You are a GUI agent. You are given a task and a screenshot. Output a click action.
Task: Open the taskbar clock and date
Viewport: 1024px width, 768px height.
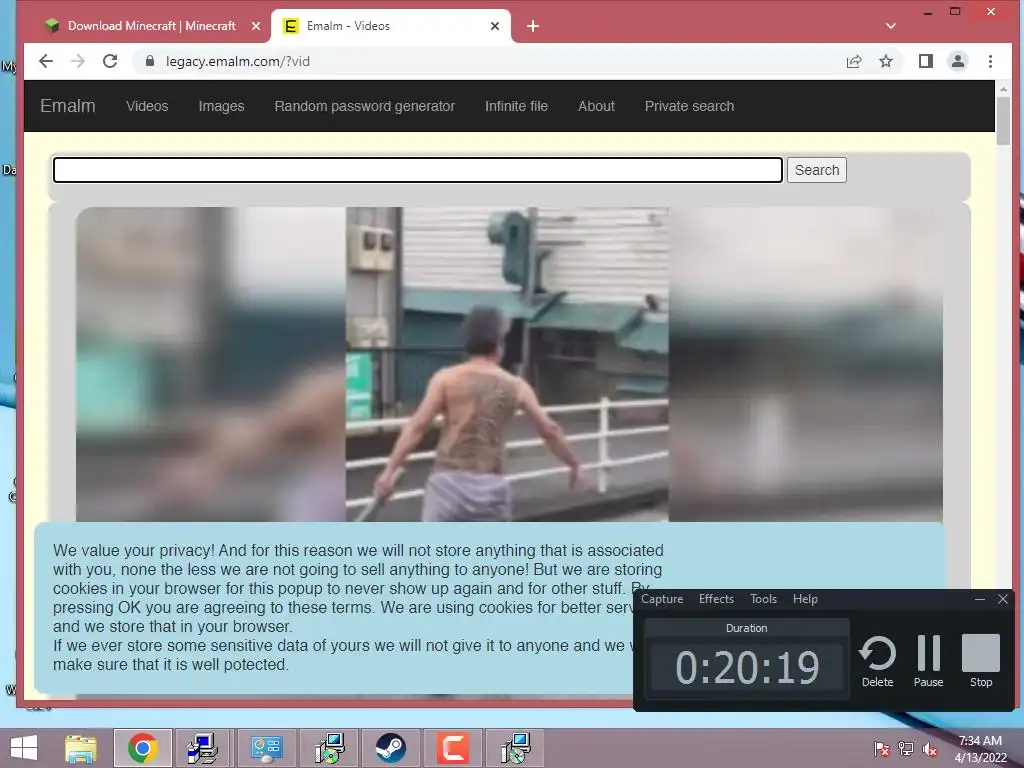(980, 749)
